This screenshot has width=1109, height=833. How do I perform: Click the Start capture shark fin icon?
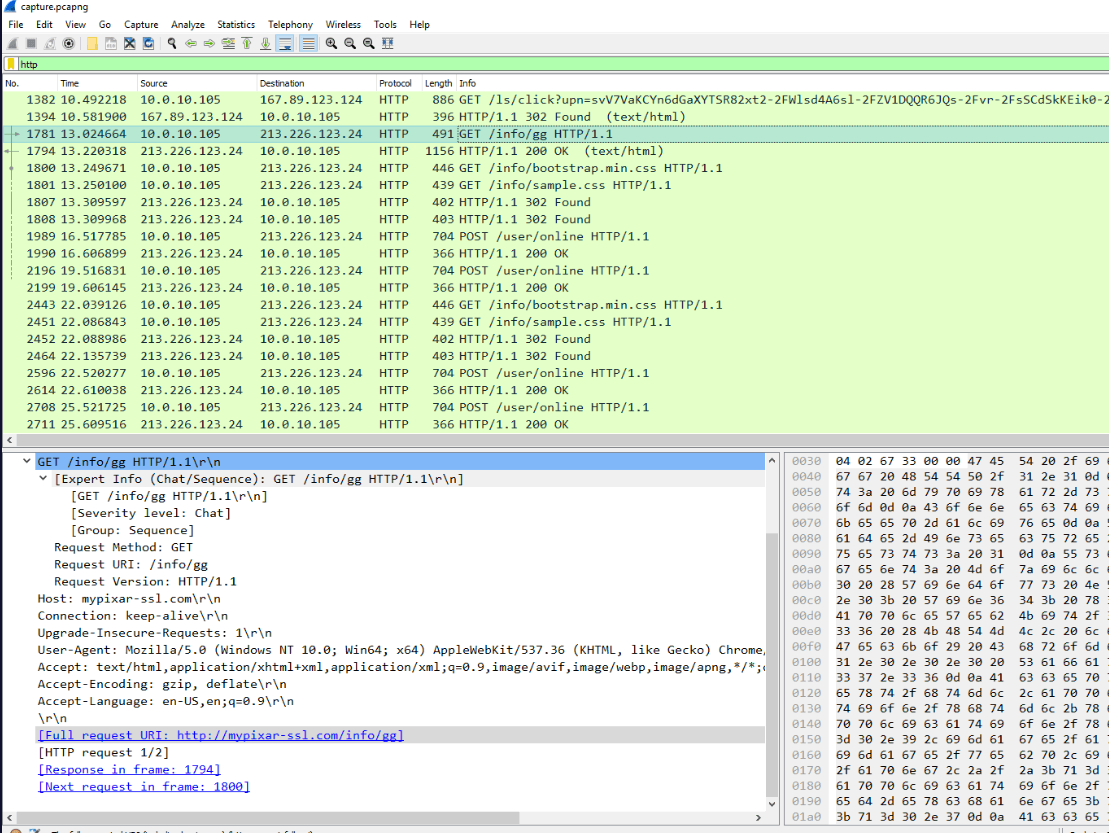pyautogui.click(x=12, y=43)
